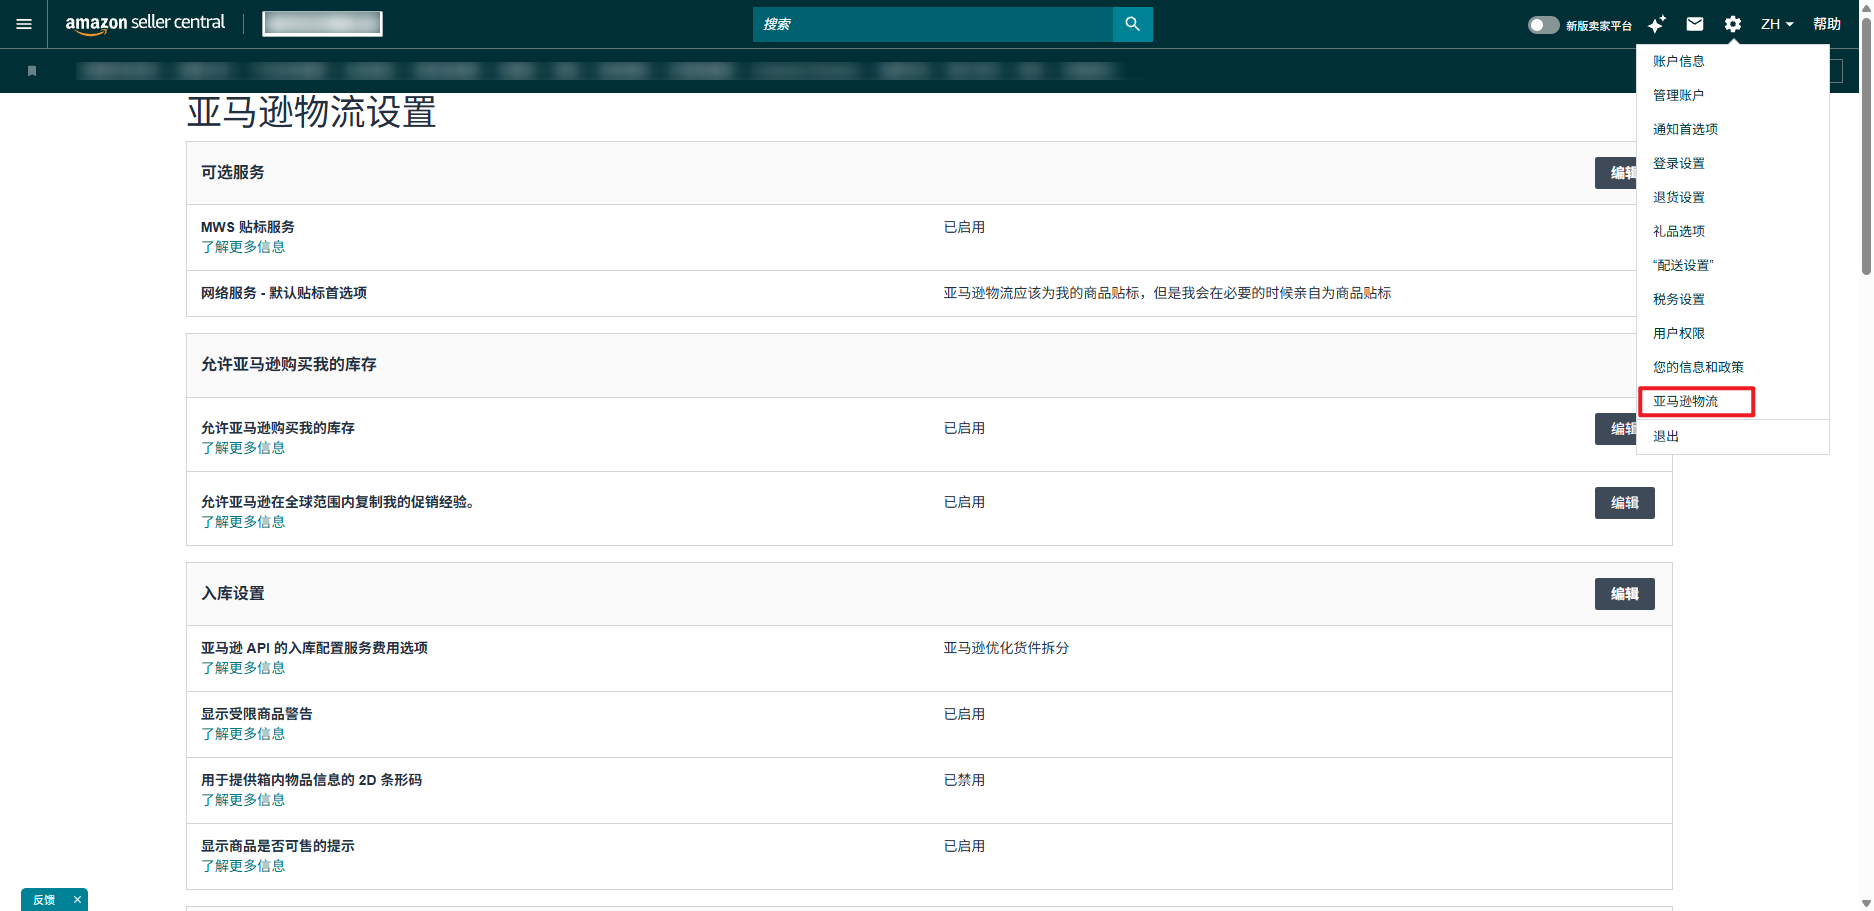Open the mail messages icon
Viewport: 1874px width, 911px height.
(1695, 24)
